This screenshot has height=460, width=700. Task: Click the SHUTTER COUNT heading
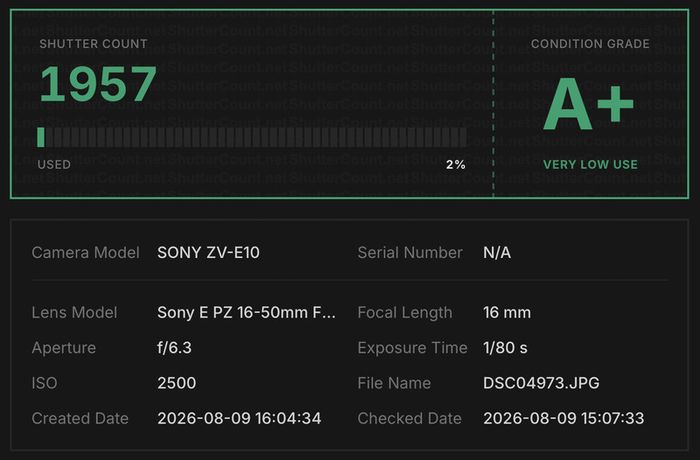[93, 44]
